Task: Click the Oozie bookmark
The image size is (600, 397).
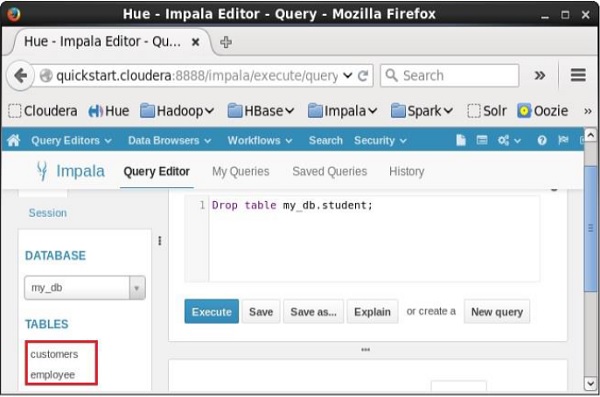Action: tap(543, 111)
